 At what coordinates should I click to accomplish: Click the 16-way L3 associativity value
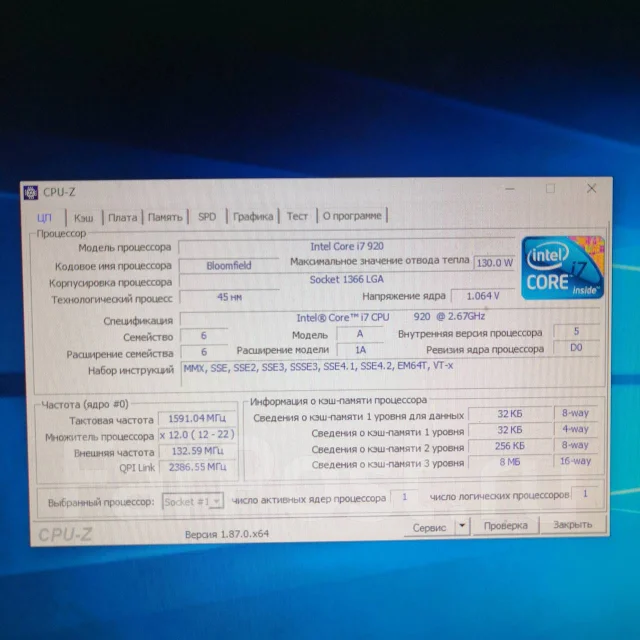(x=576, y=461)
